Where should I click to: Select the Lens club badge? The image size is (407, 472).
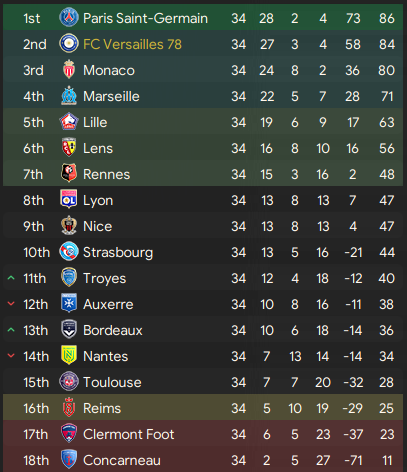(x=69, y=148)
